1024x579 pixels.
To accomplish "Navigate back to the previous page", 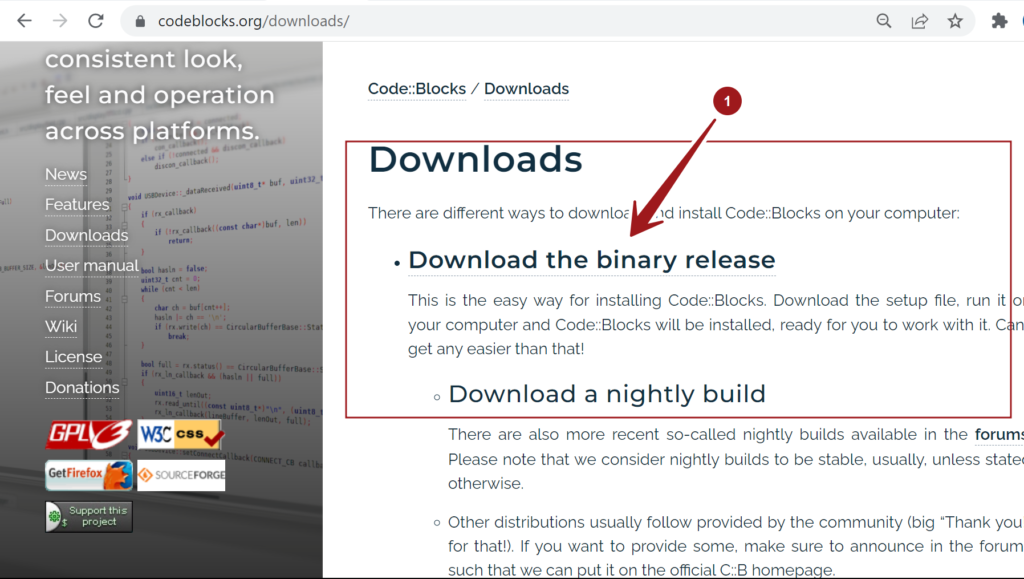I will (23, 20).
